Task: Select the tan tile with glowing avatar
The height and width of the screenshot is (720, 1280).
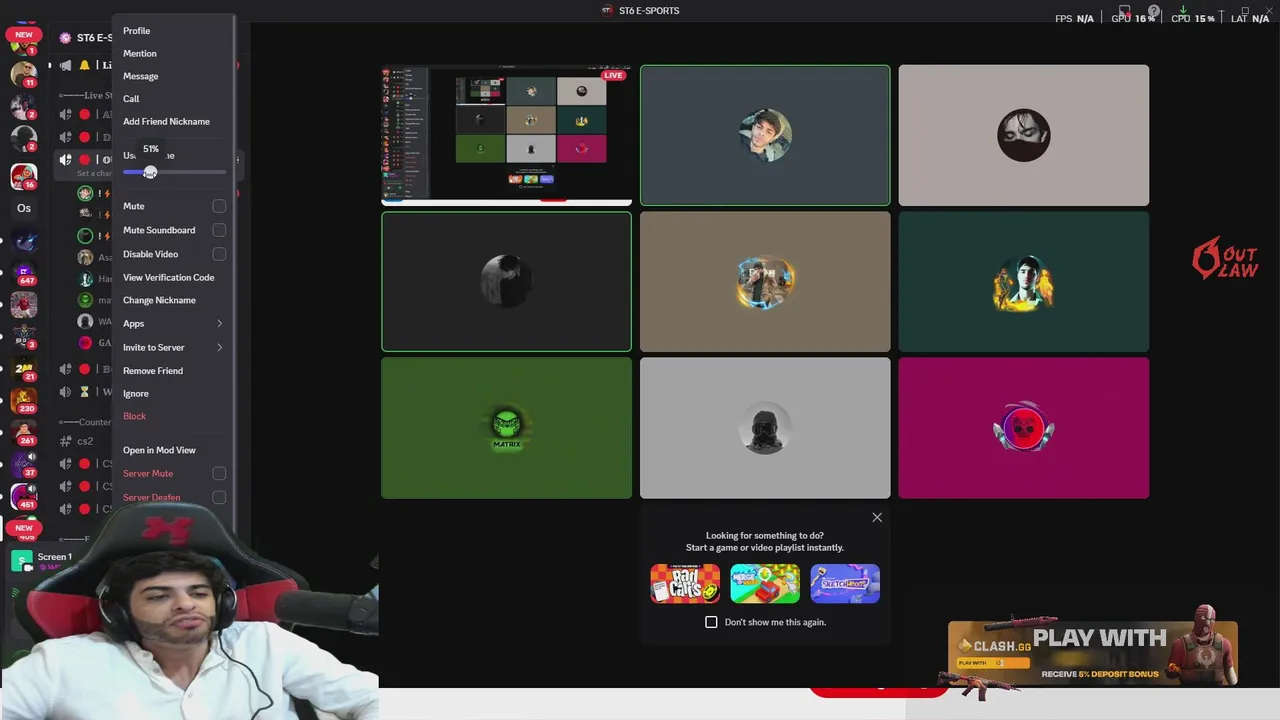Action: (765, 282)
